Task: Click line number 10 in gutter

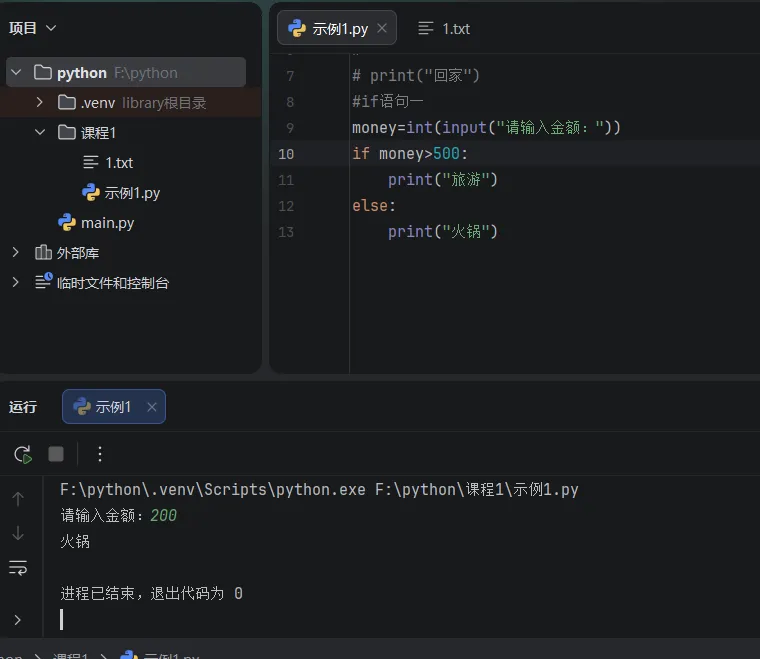Action: pyautogui.click(x=286, y=154)
